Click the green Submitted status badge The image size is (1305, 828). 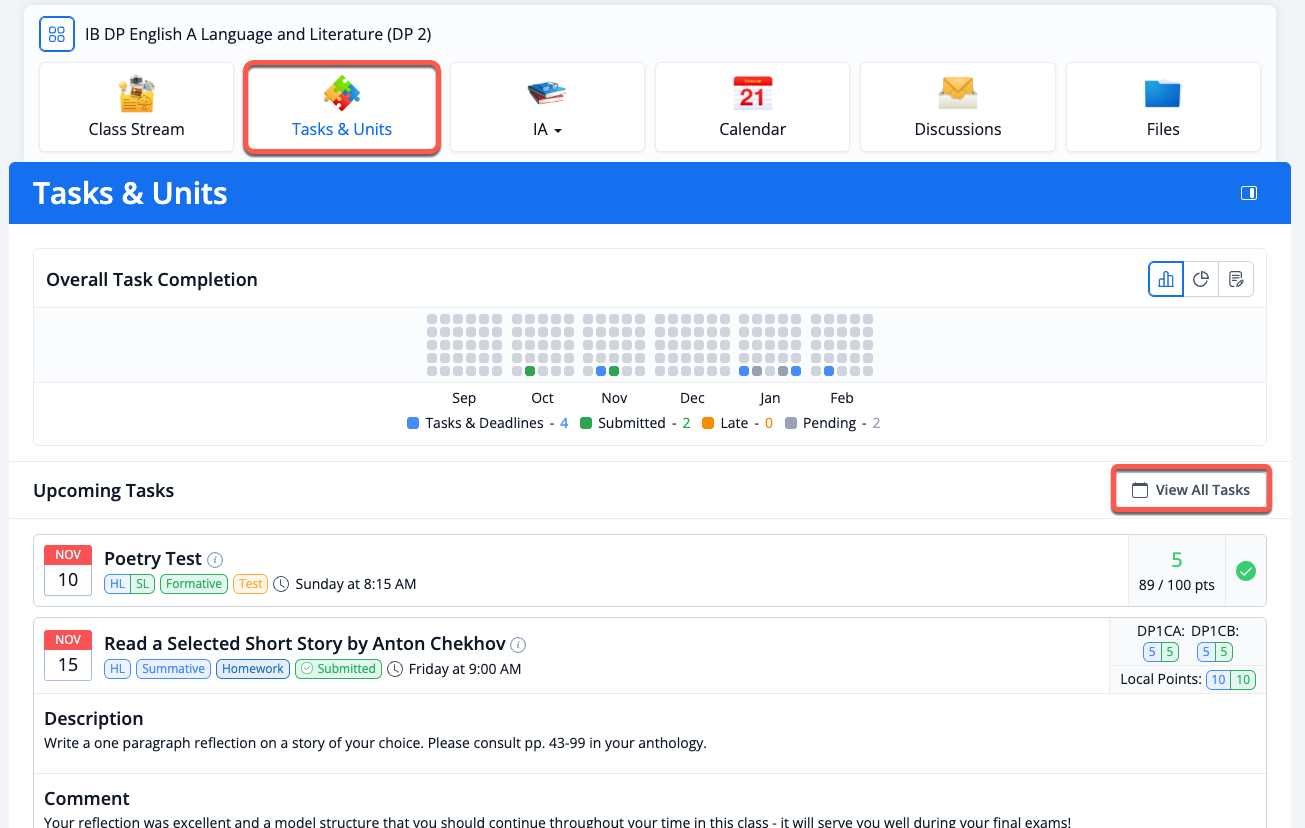tap(338, 669)
